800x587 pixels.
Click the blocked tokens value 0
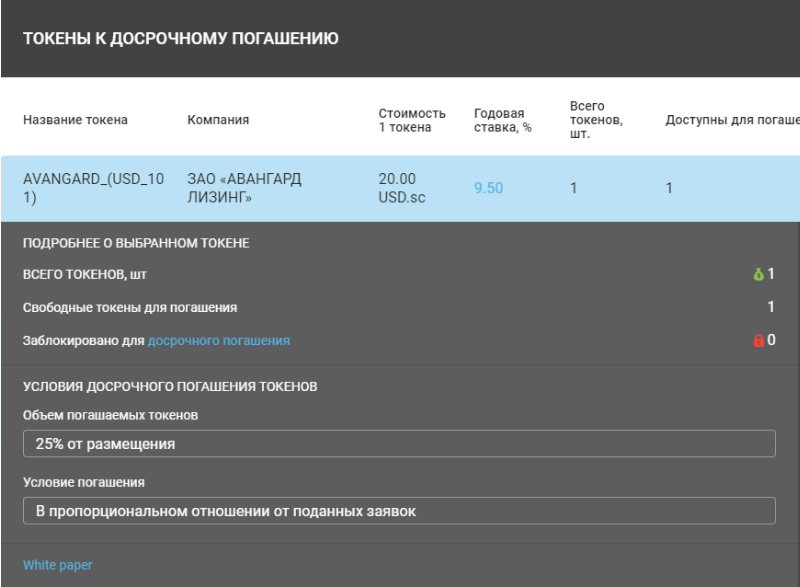tap(771, 340)
